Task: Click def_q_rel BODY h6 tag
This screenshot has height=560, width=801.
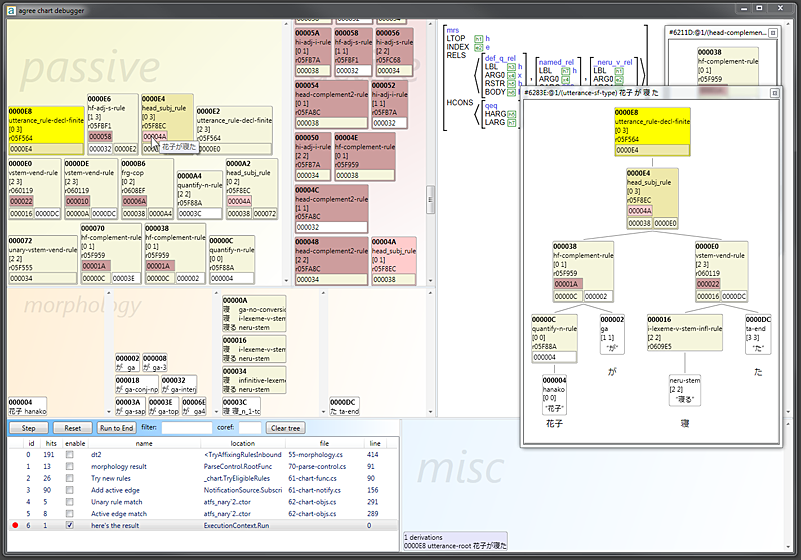Action: [x=511, y=92]
